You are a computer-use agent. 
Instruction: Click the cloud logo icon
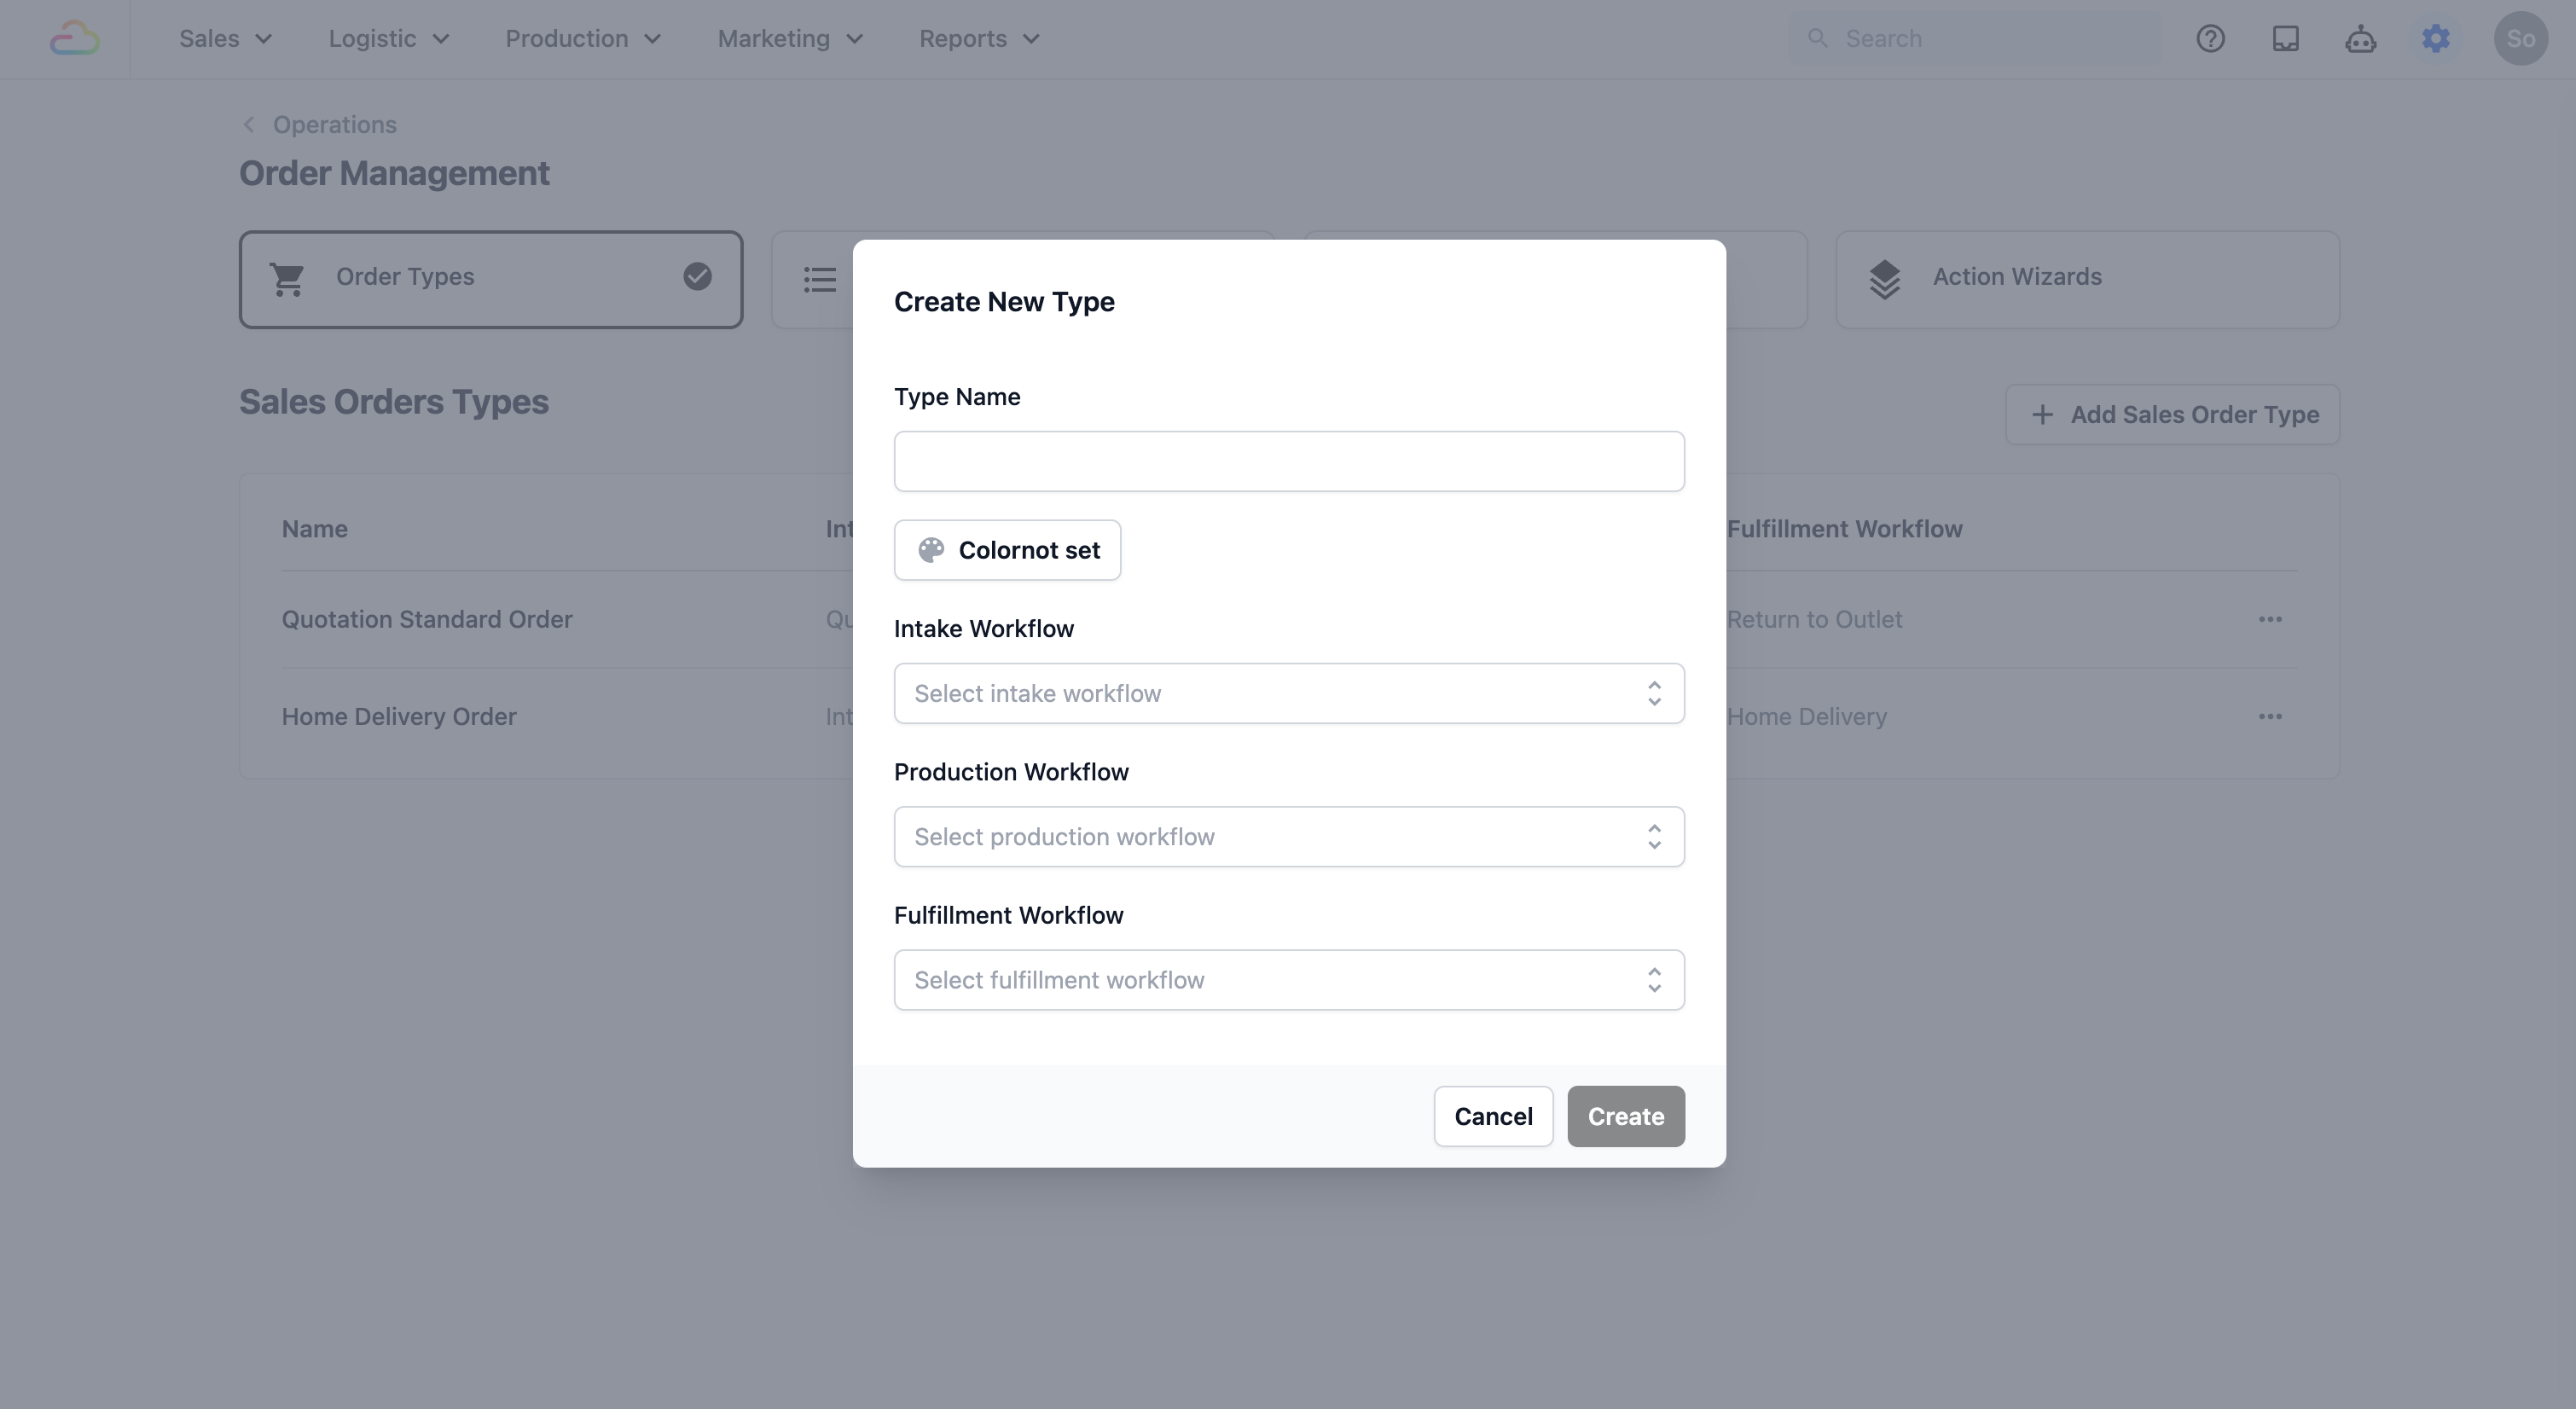(x=75, y=39)
